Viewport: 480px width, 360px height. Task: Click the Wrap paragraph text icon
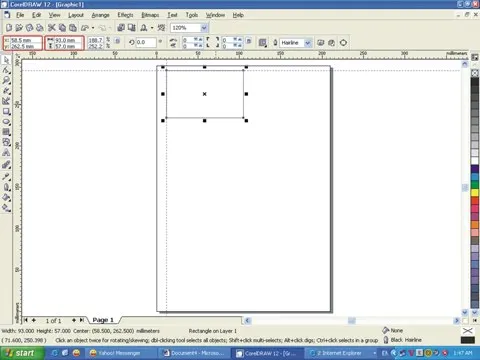pos(263,43)
